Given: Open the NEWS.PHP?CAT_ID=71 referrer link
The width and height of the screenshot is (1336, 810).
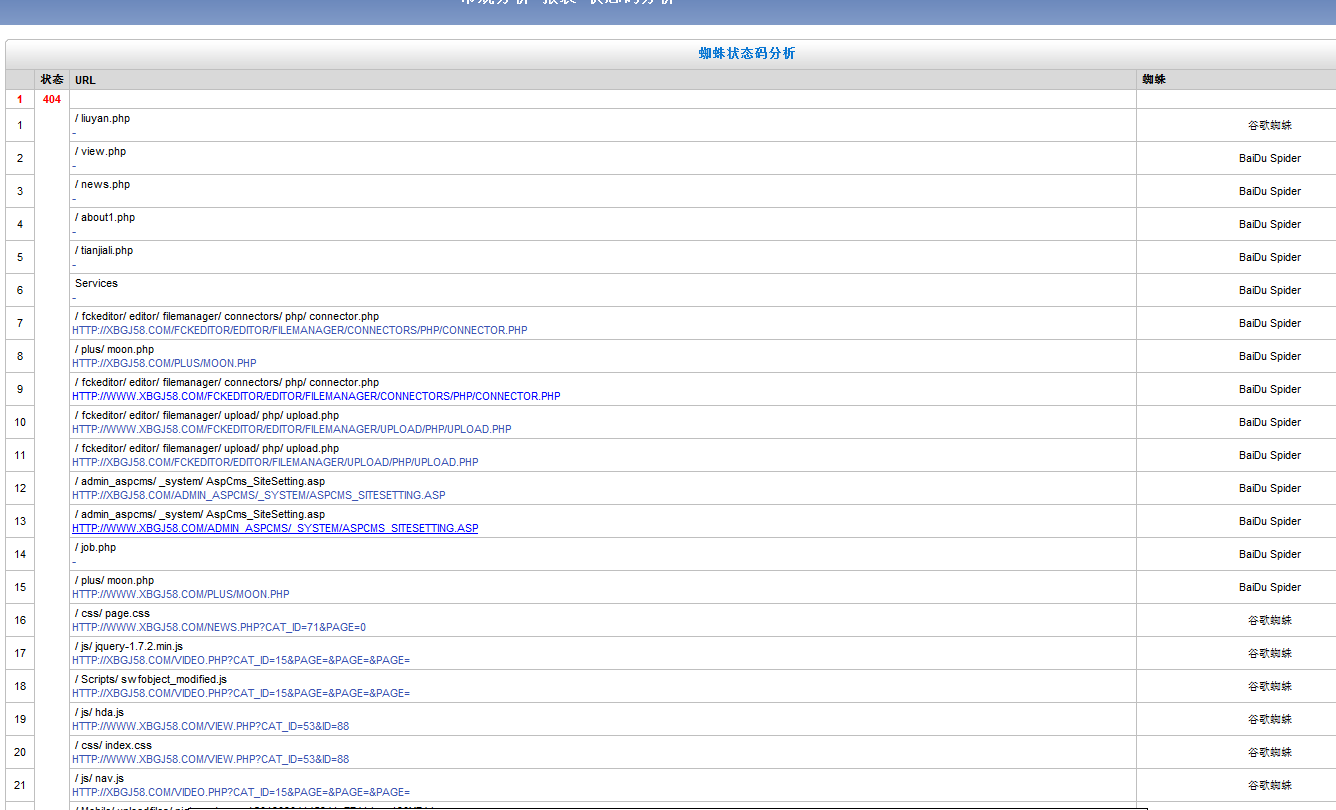Looking at the screenshot, I should (x=219, y=628).
